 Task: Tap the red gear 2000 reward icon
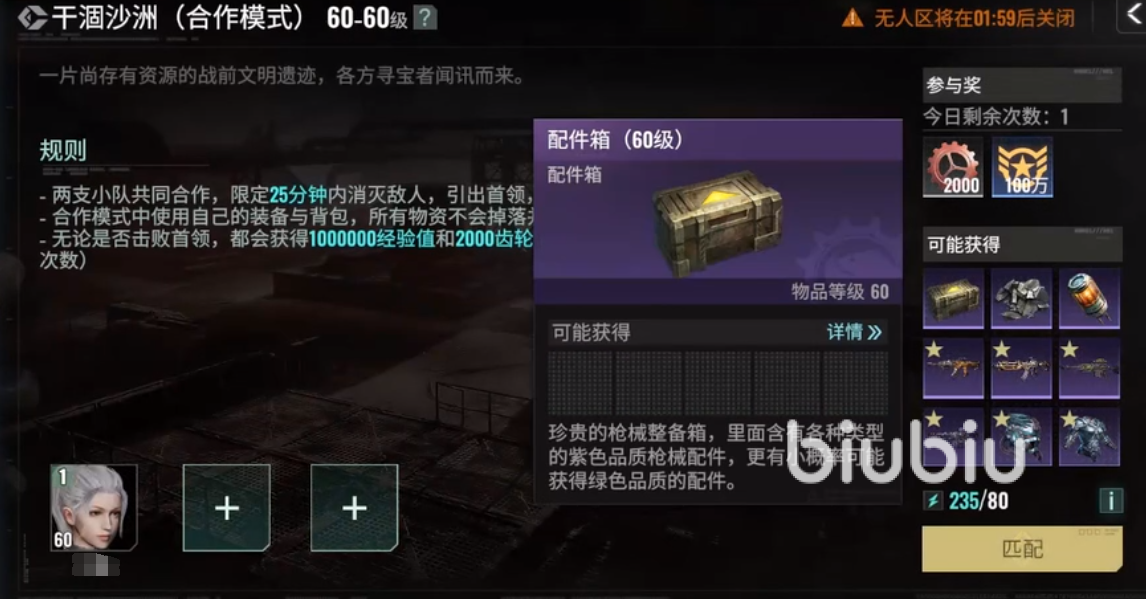(x=953, y=167)
